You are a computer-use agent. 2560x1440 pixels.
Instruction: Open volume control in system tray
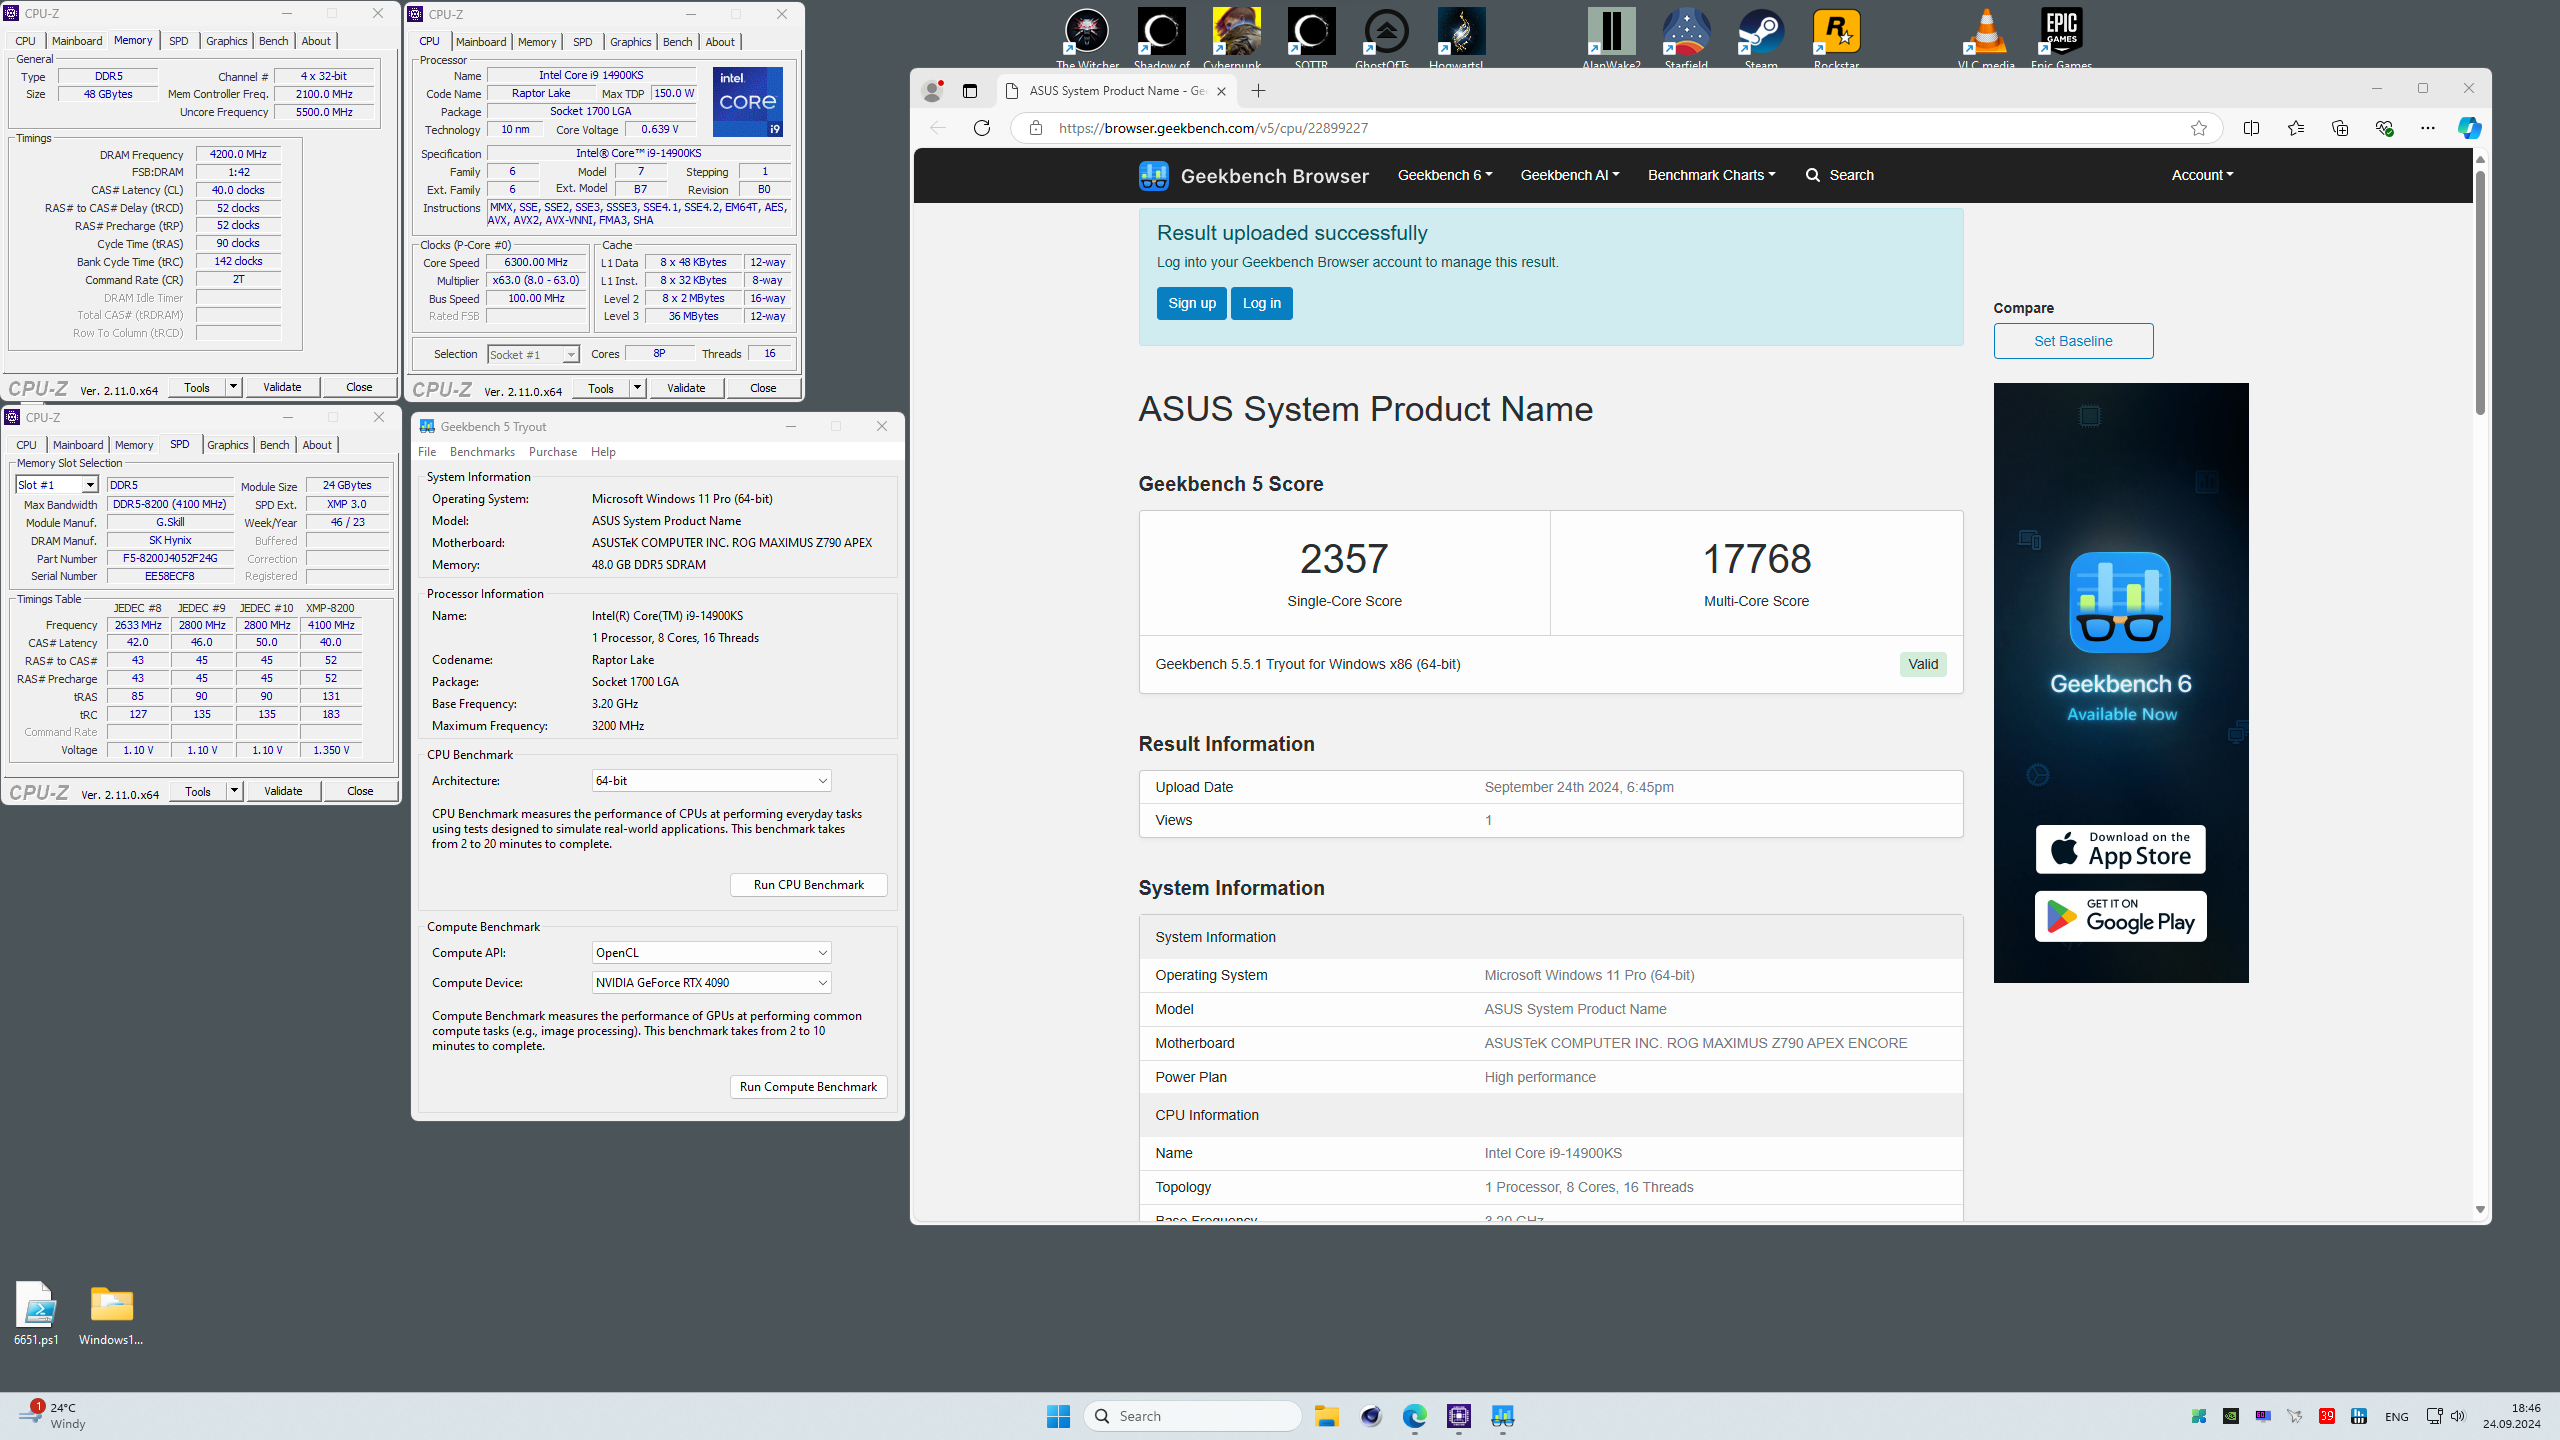pos(2458,1416)
